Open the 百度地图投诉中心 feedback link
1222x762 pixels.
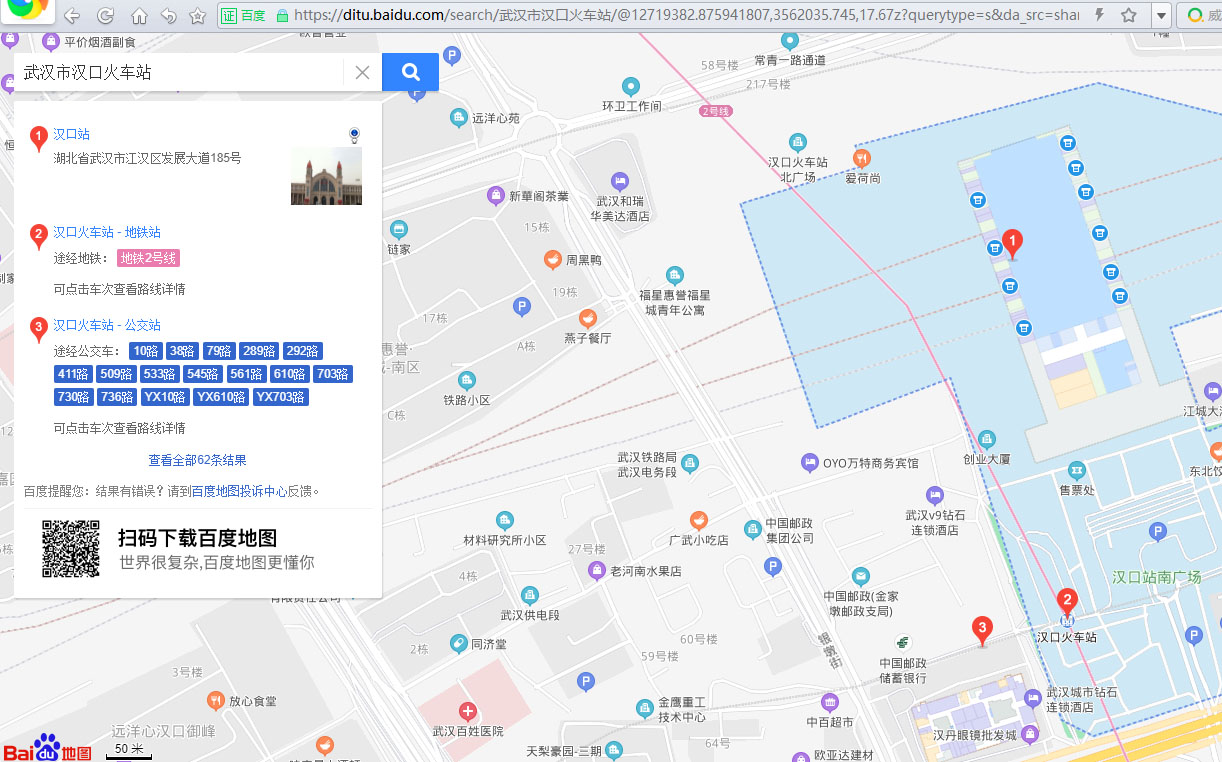coord(239,491)
